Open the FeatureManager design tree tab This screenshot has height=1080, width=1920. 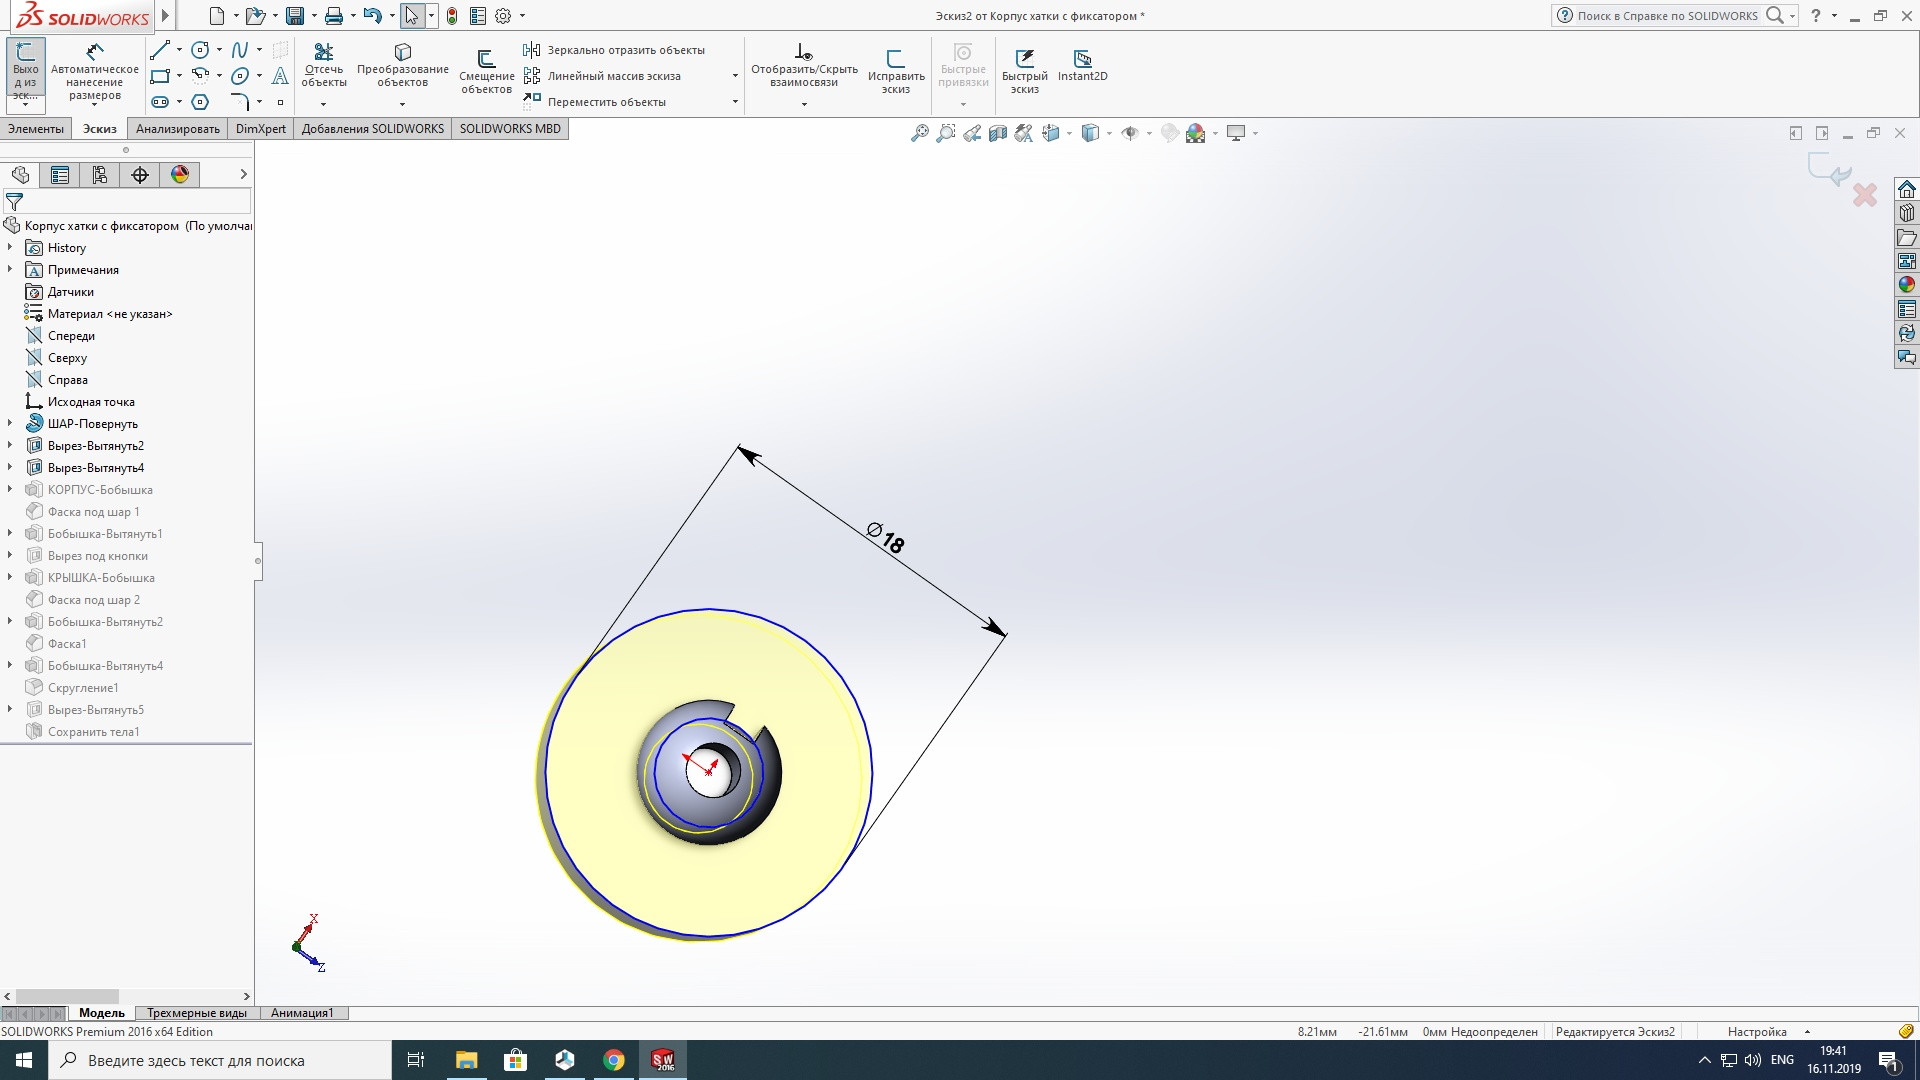coord(20,175)
